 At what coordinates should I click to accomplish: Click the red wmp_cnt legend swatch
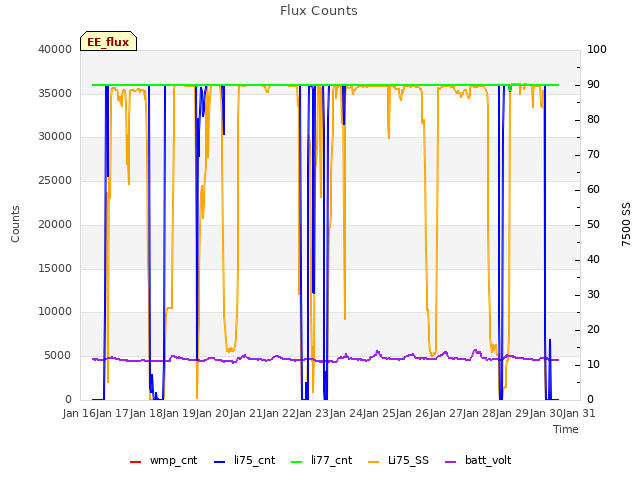135,462
